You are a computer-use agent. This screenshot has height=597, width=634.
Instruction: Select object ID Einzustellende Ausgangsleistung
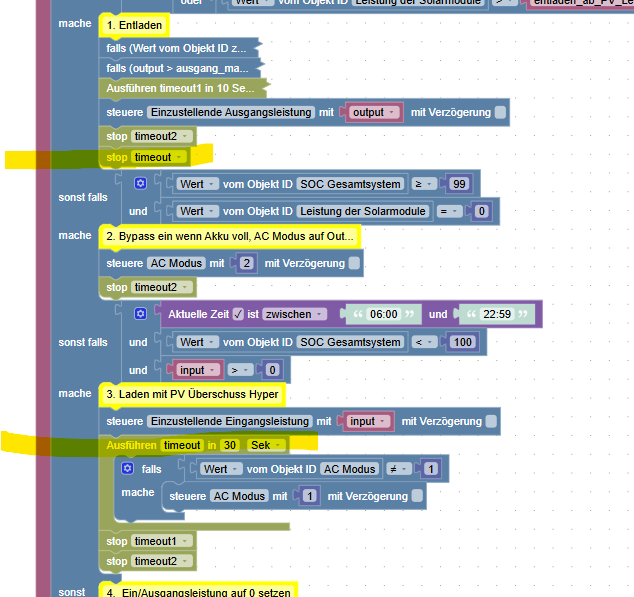(231, 112)
